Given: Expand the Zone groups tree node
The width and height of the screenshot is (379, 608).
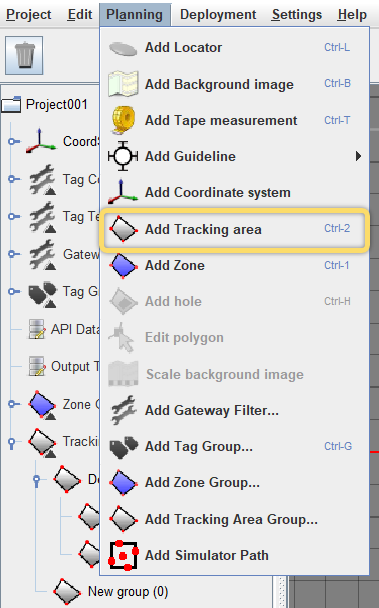Looking at the screenshot, I should (12, 404).
